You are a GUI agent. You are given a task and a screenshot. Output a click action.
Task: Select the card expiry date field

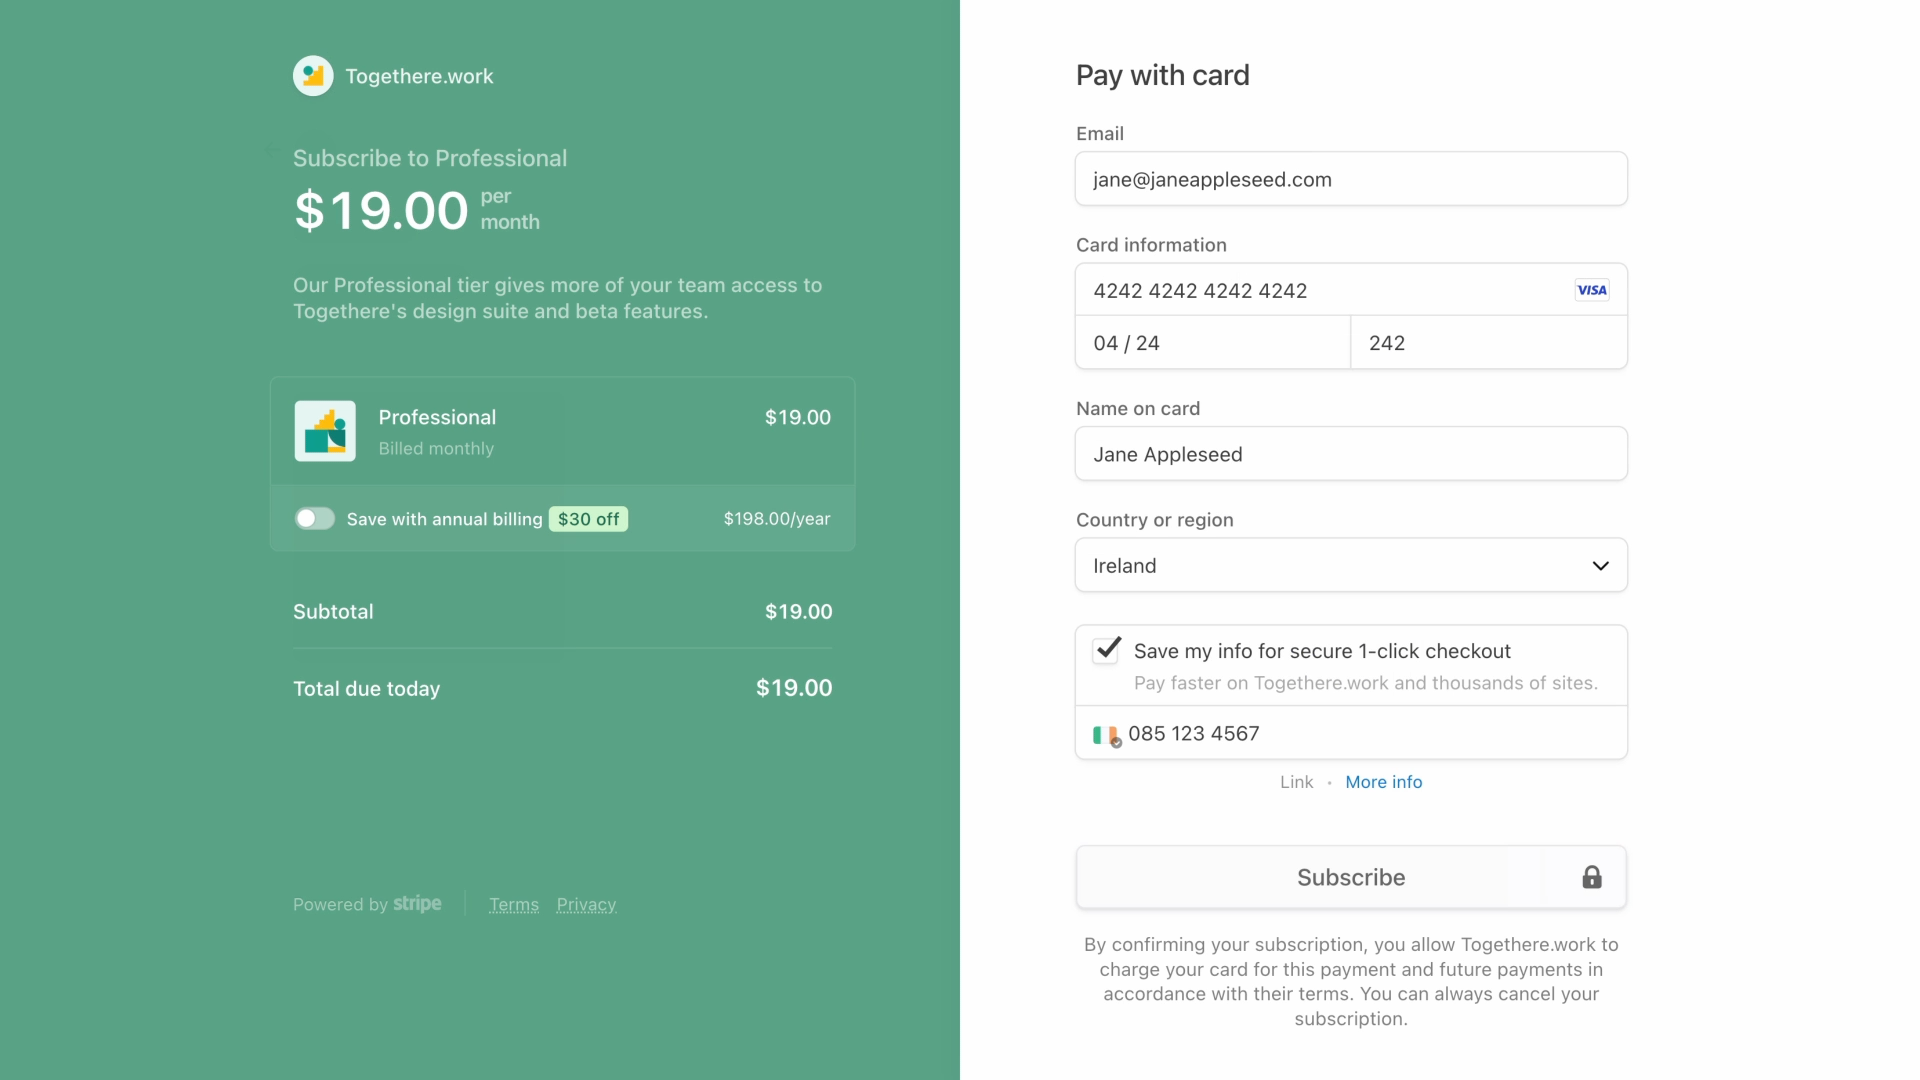tap(1213, 343)
